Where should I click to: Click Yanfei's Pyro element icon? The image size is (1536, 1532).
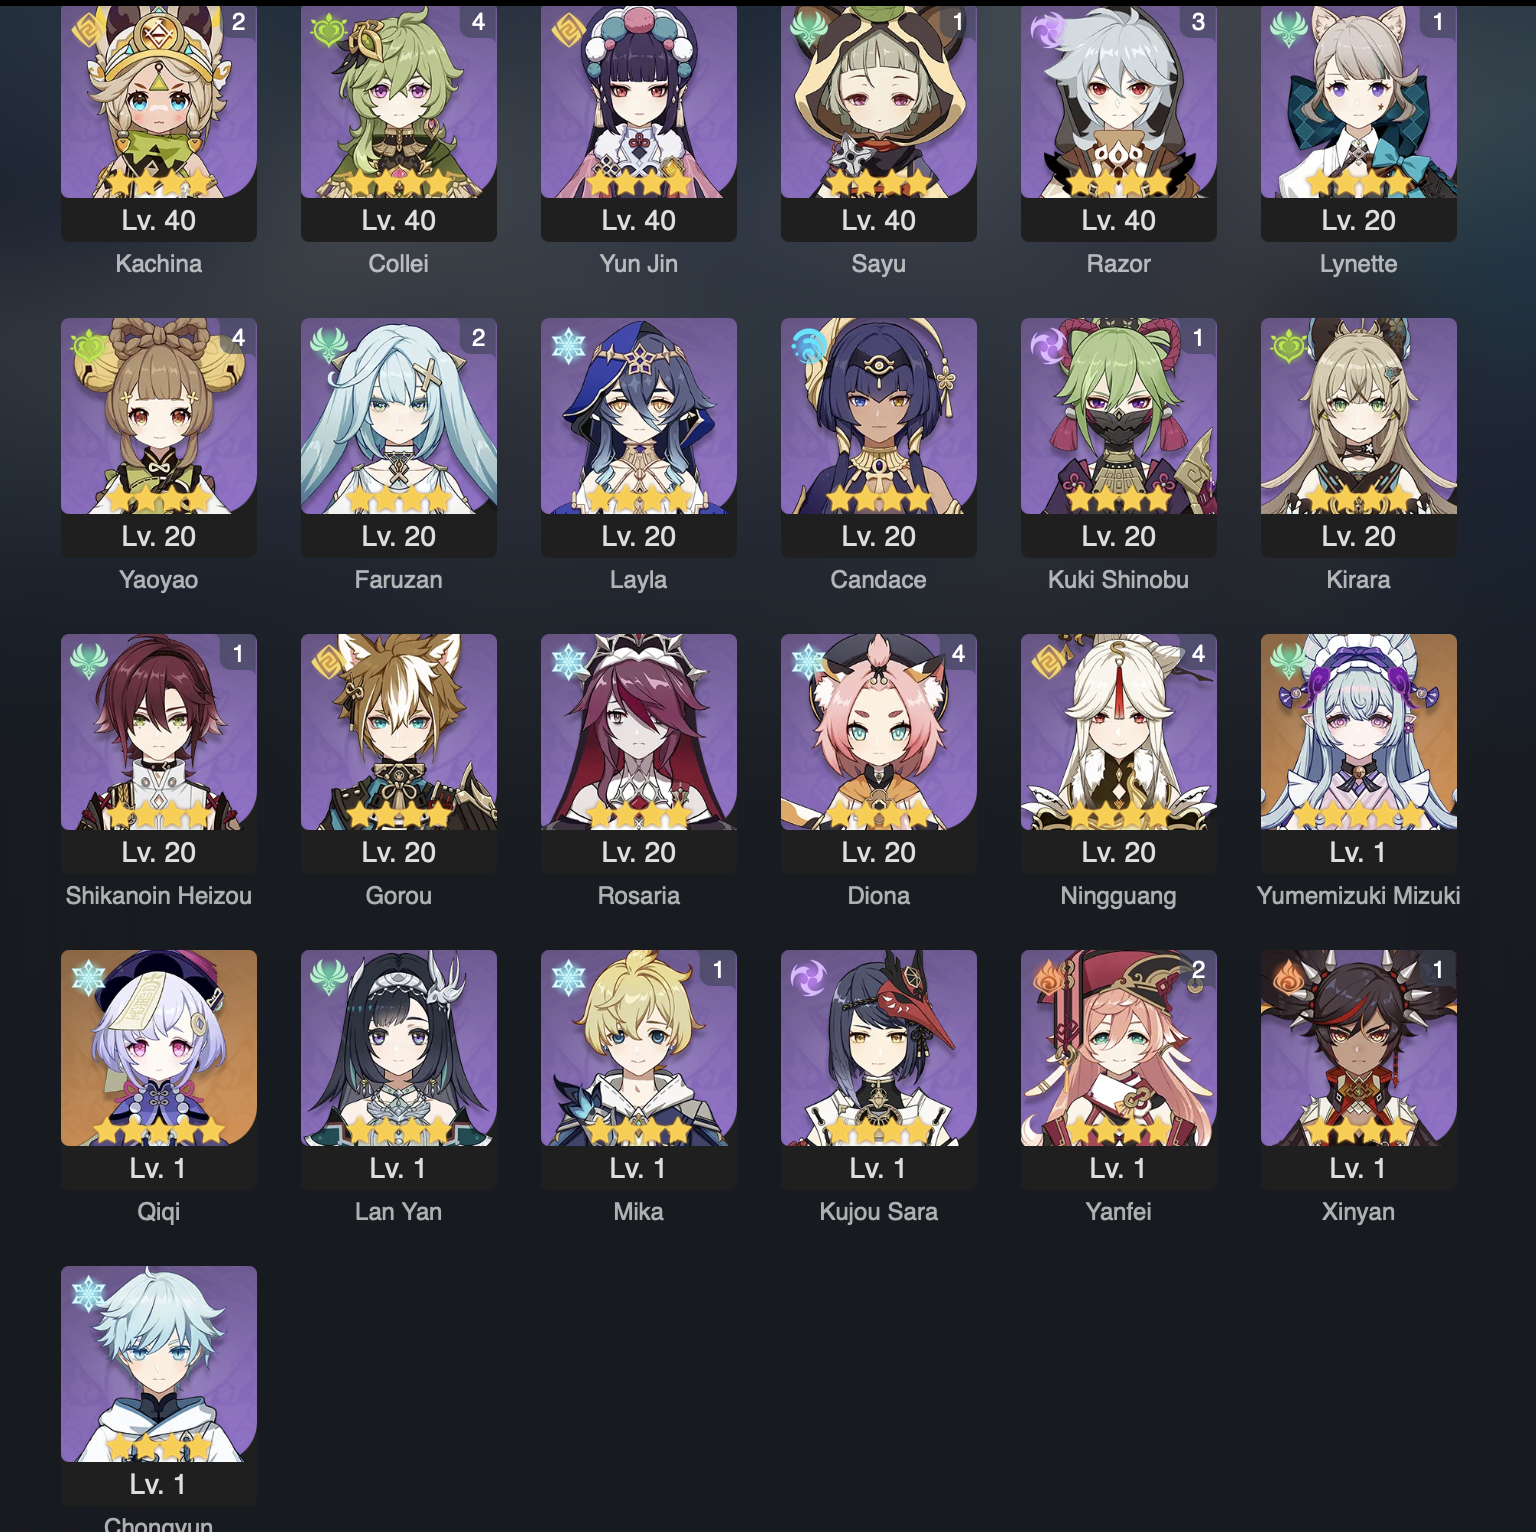(x=1048, y=978)
